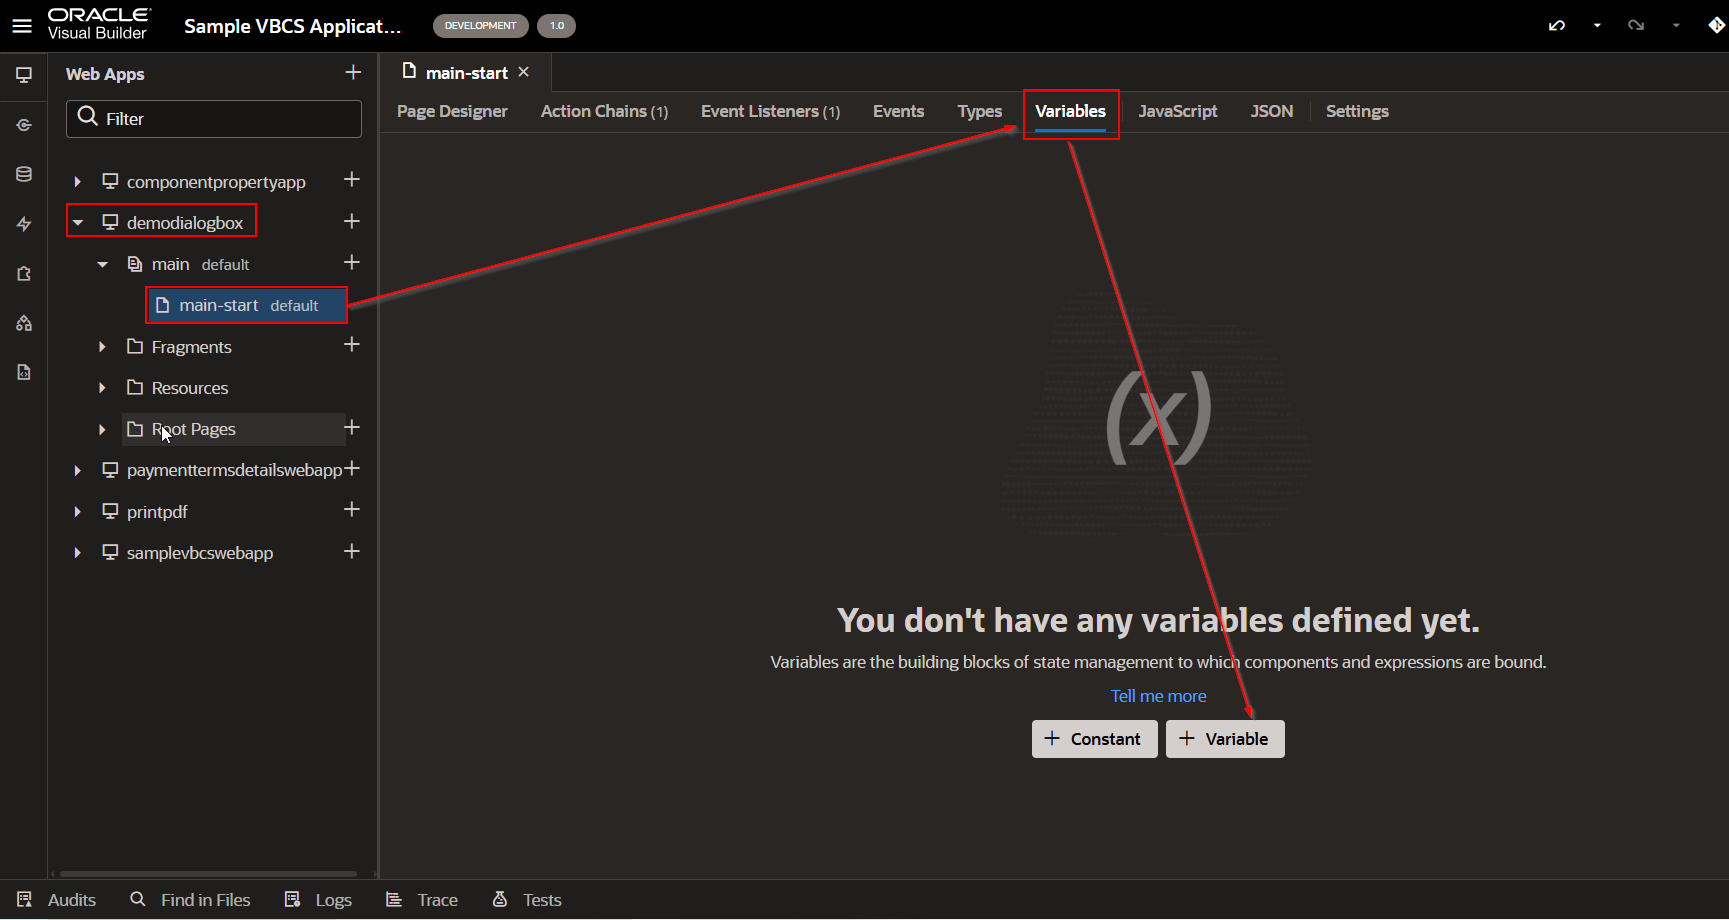Expand the componentpropertyapp node
The height and width of the screenshot is (920, 1729).
point(77,182)
